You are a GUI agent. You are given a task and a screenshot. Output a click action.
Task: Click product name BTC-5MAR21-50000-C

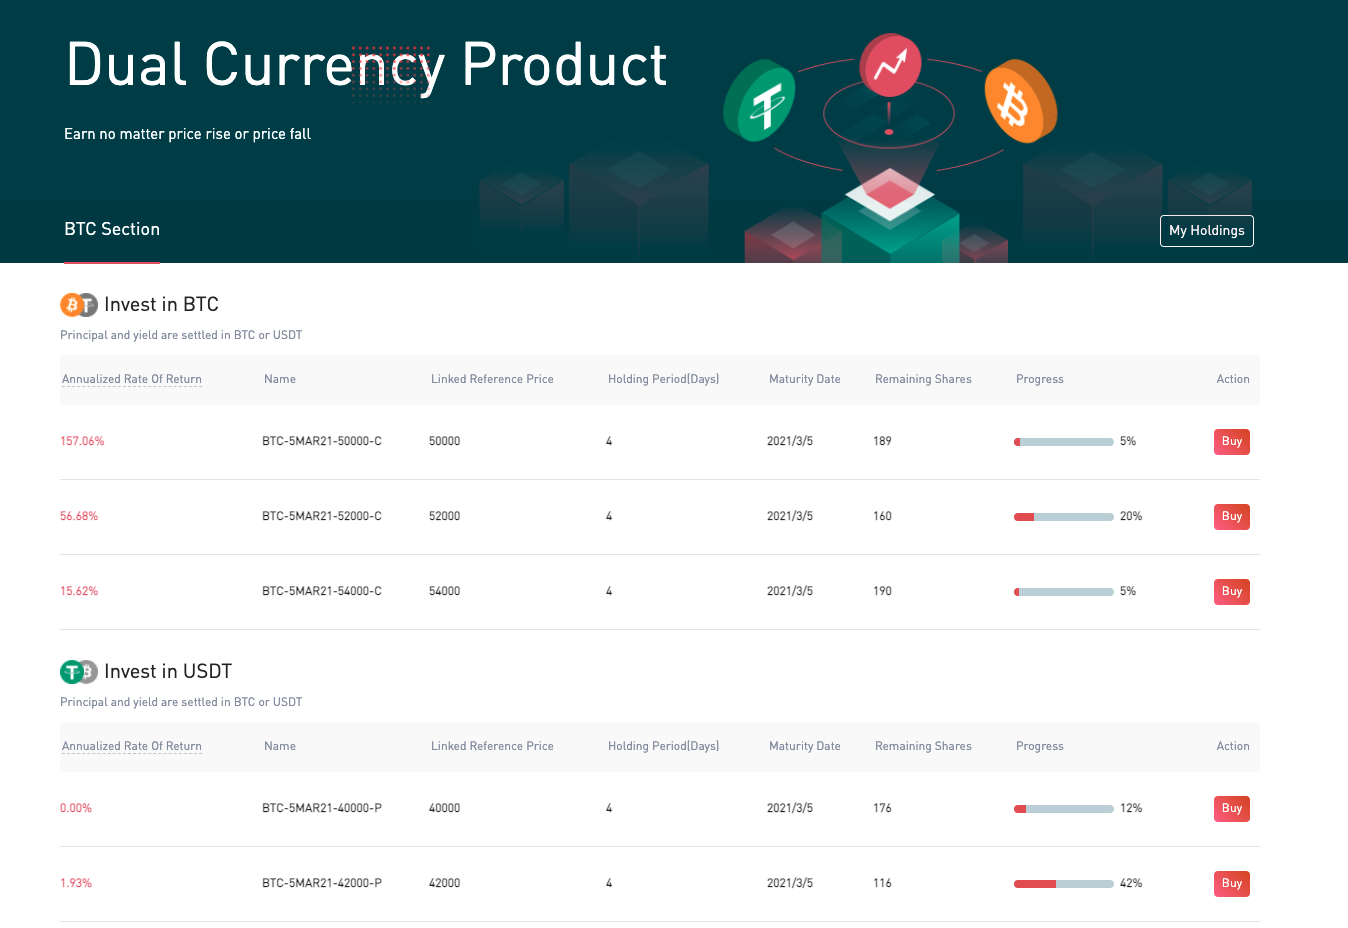[x=322, y=441]
